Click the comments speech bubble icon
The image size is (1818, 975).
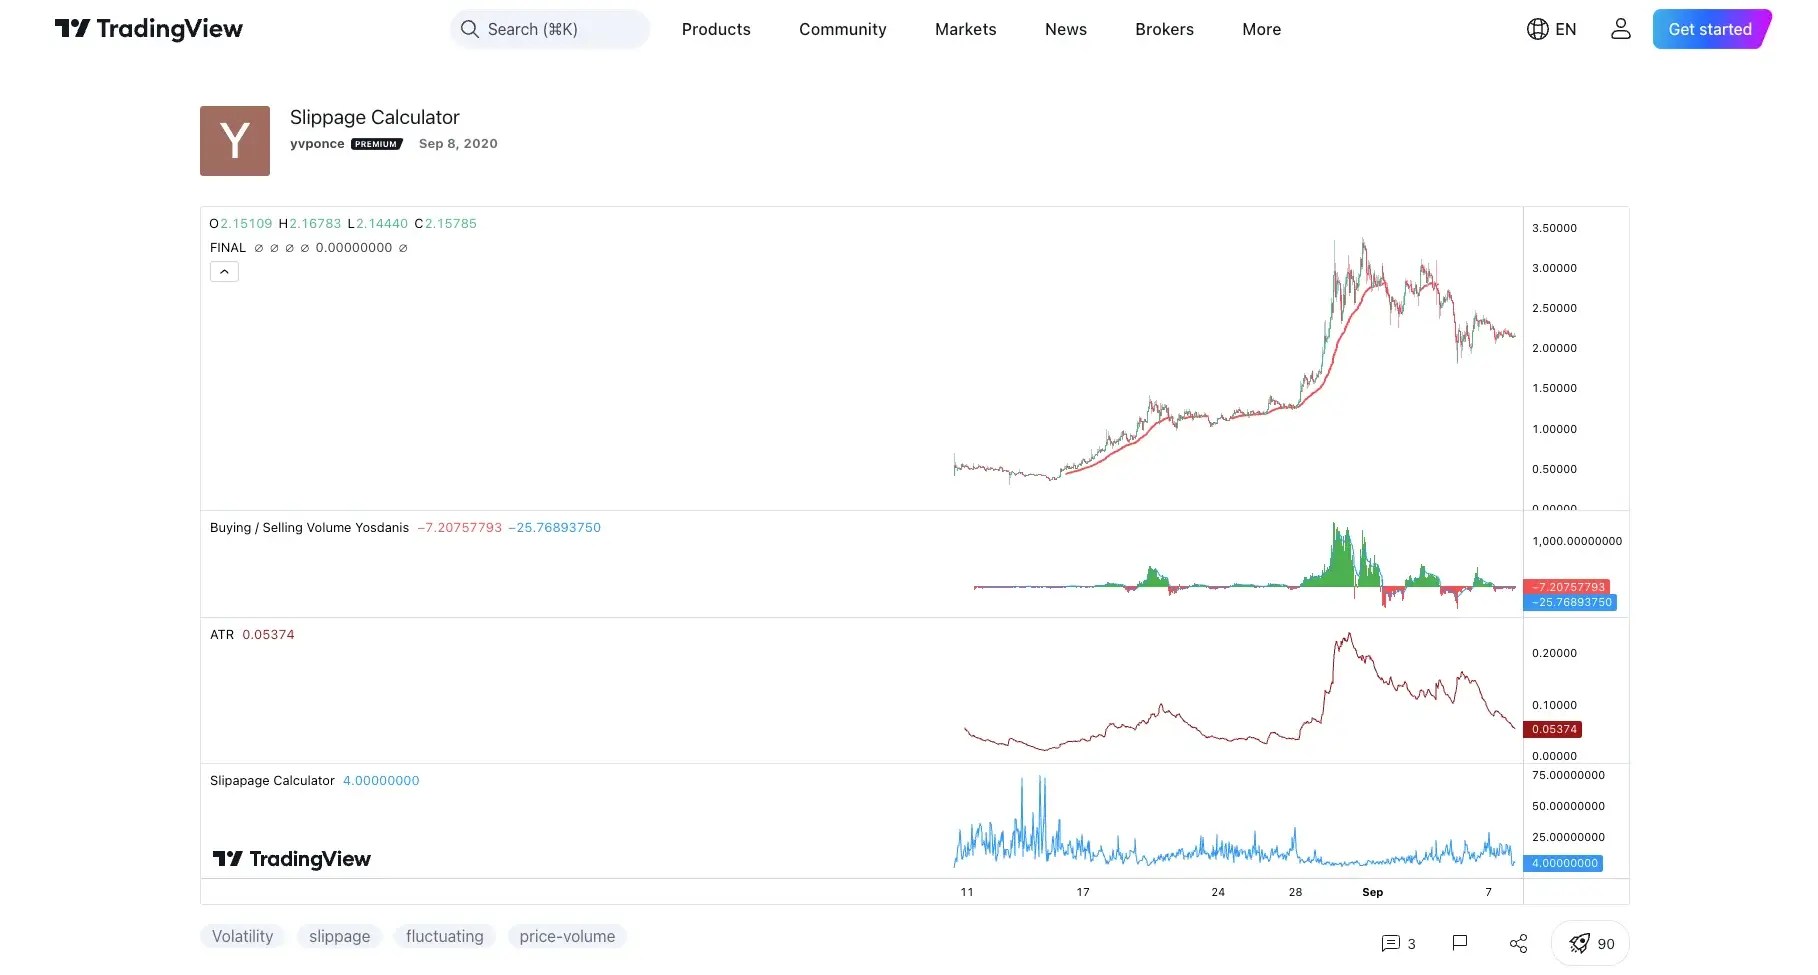[x=1390, y=943]
